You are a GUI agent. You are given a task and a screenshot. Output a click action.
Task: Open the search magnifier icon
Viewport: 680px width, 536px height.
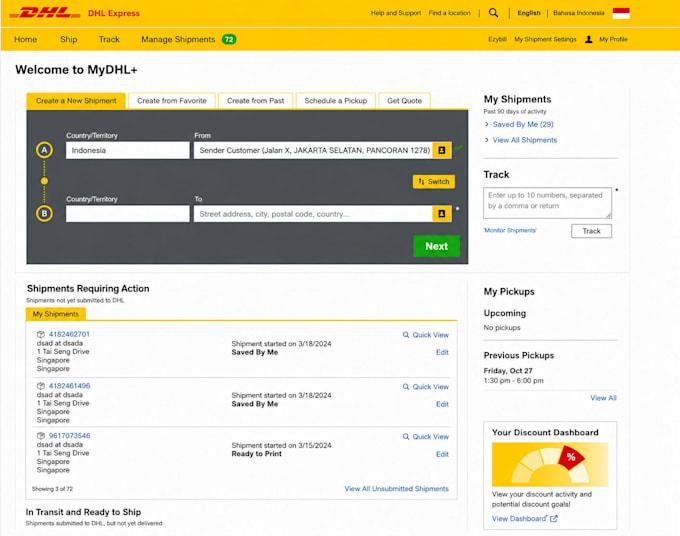tap(494, 13)
